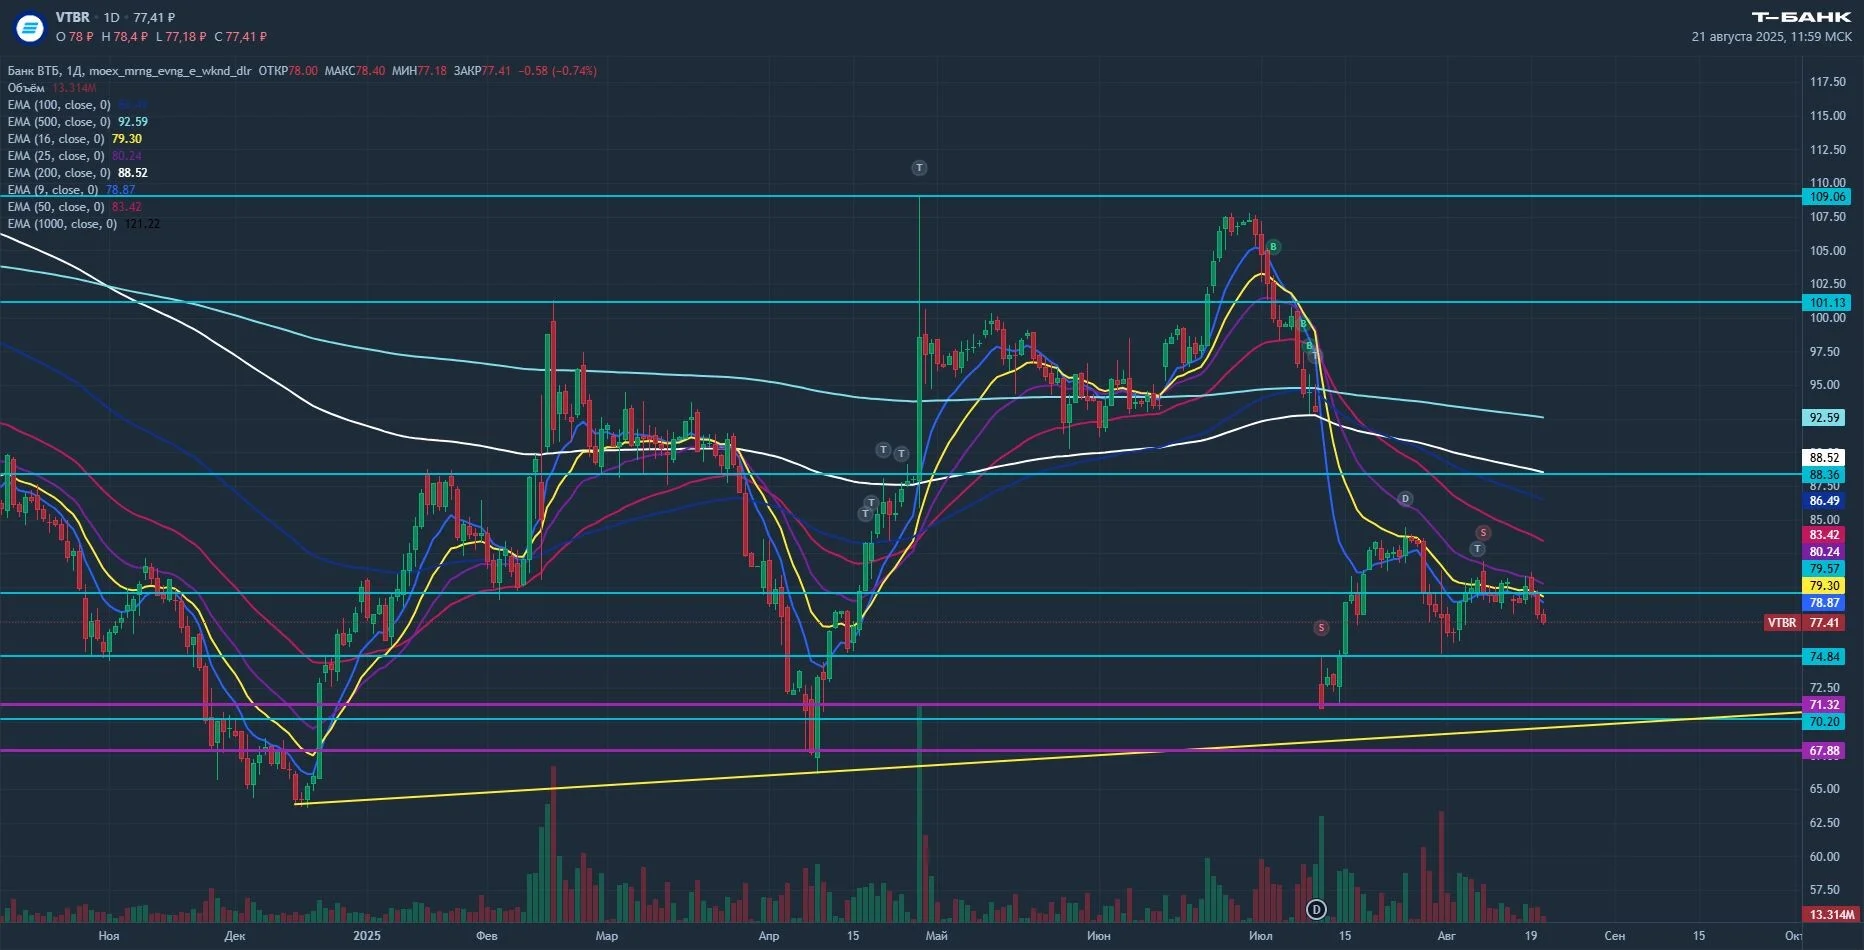Image resolution: width=1864 pixels, height=950 pixels.
Task: Click the Объём volume indicator legend
Action: tap(52, 88)
